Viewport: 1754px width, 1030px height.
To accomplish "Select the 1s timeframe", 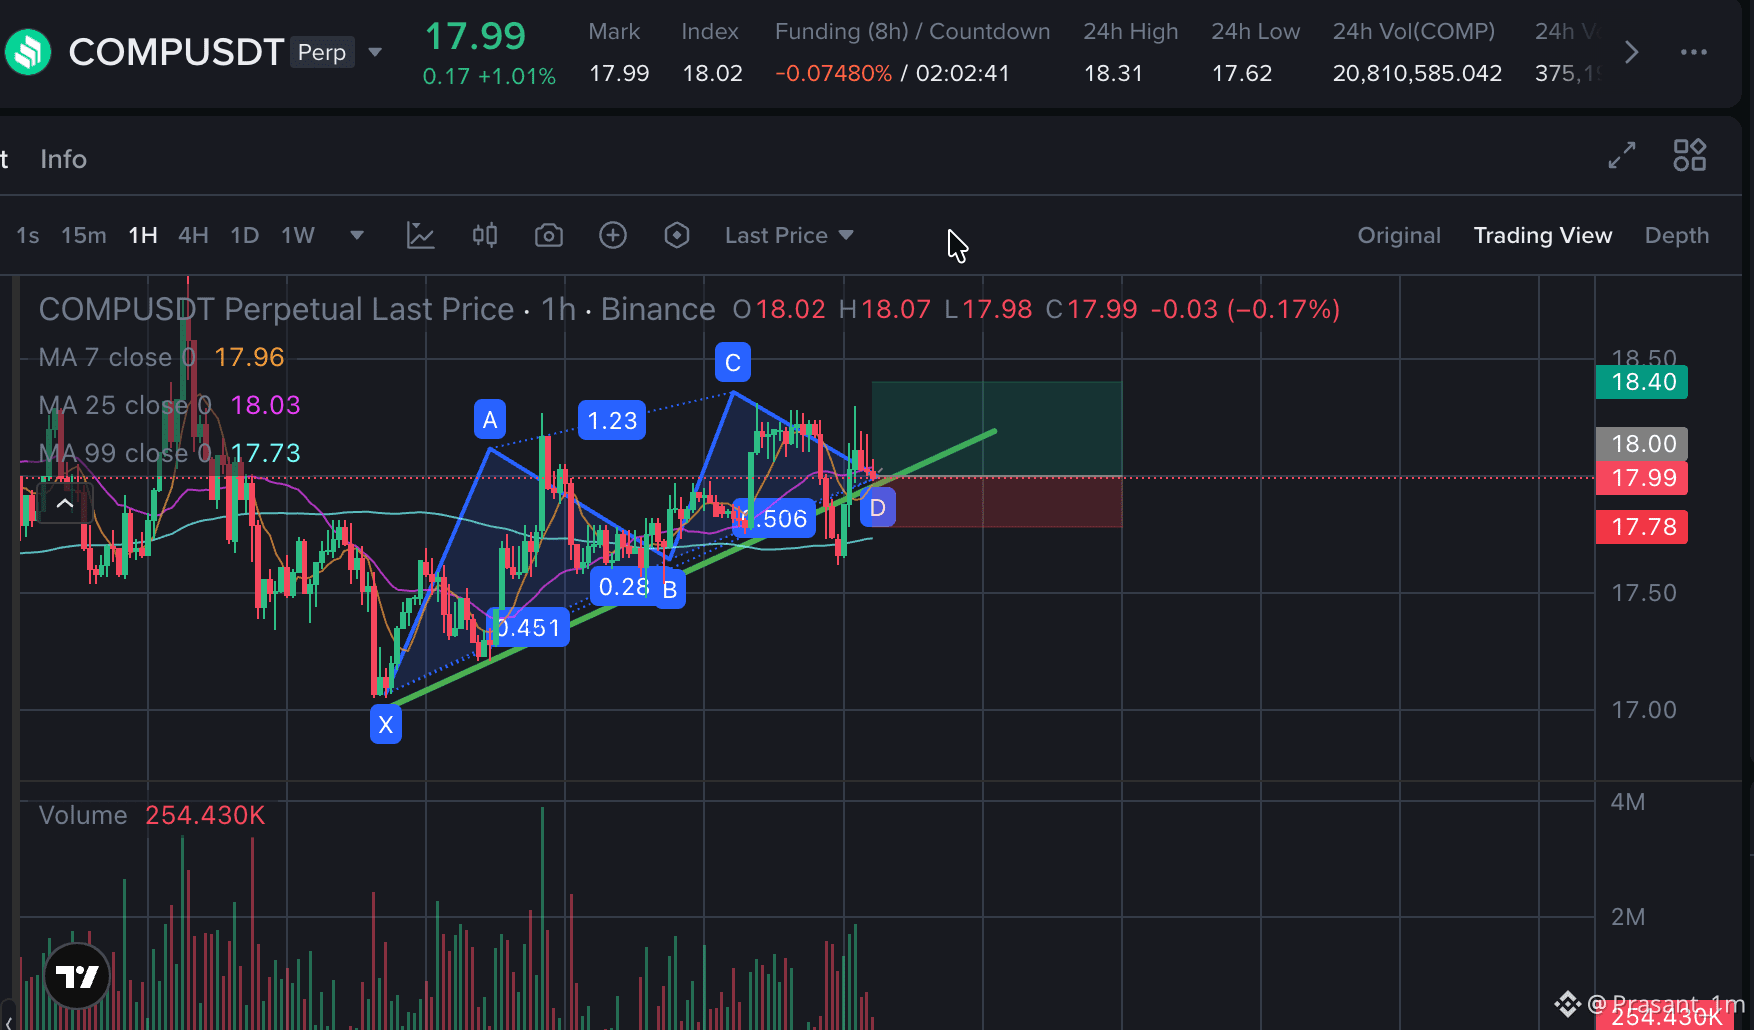I will point(28,236).
